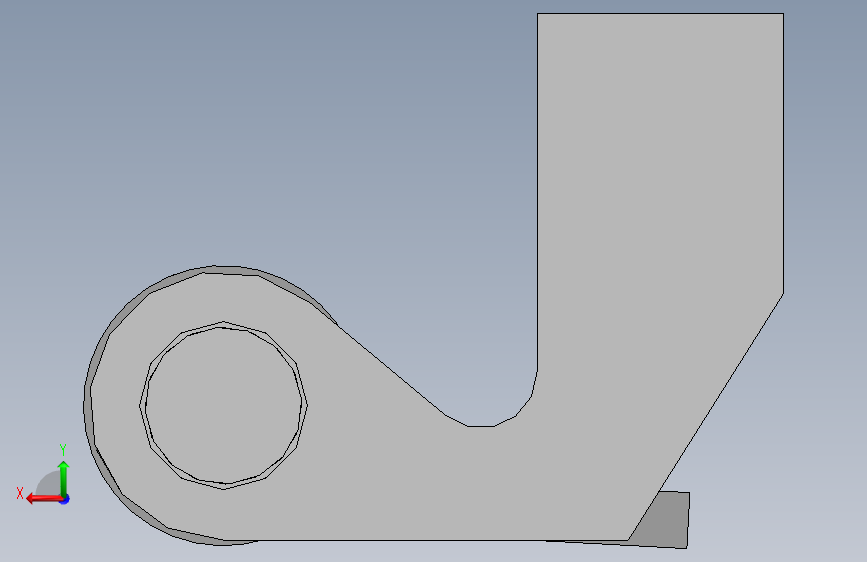Click the gray quarter-circle plane of the triad
This screenshot has width=867, height=562.
[48, 483]
